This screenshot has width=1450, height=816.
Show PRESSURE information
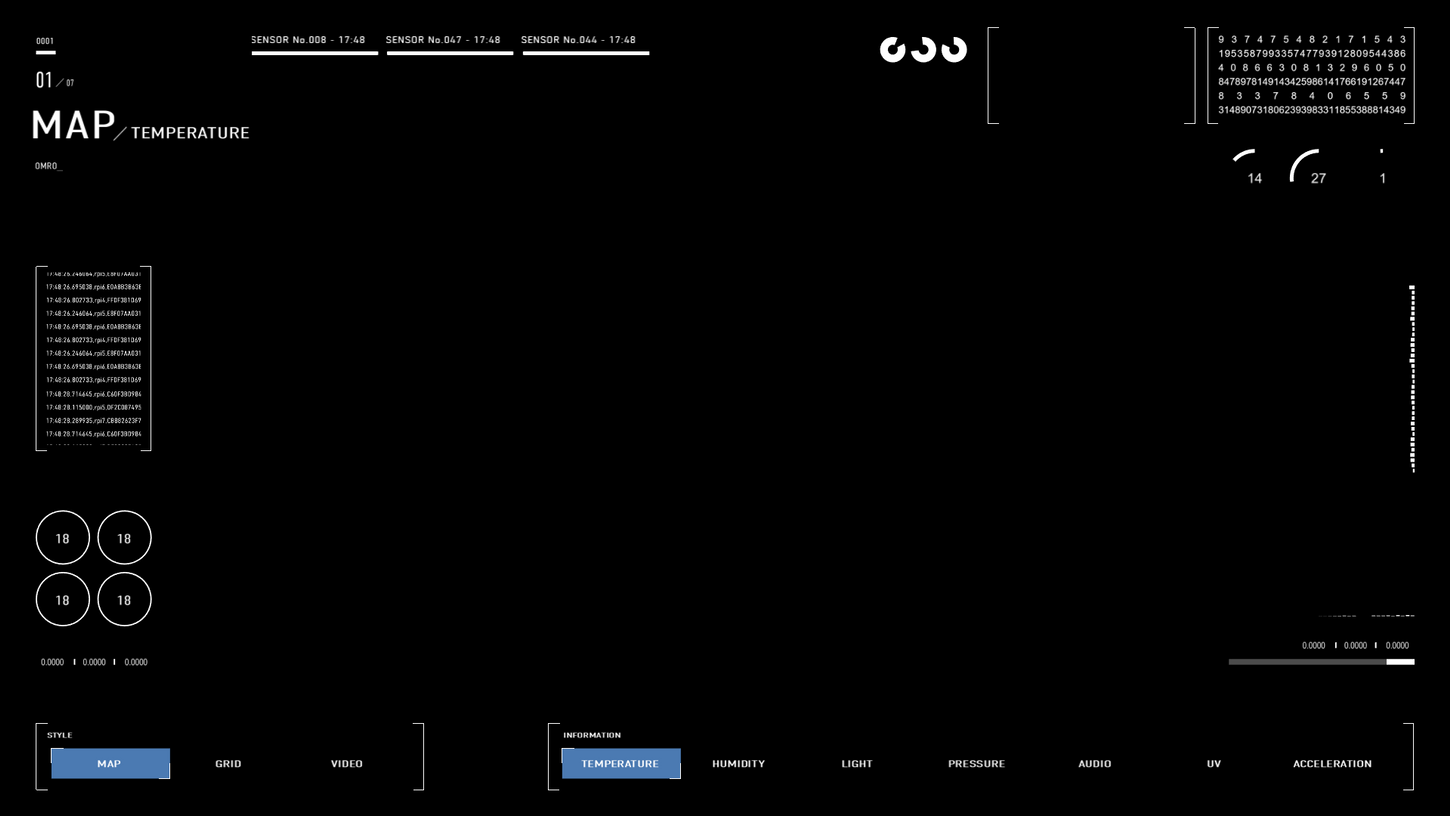pos(976,763)
